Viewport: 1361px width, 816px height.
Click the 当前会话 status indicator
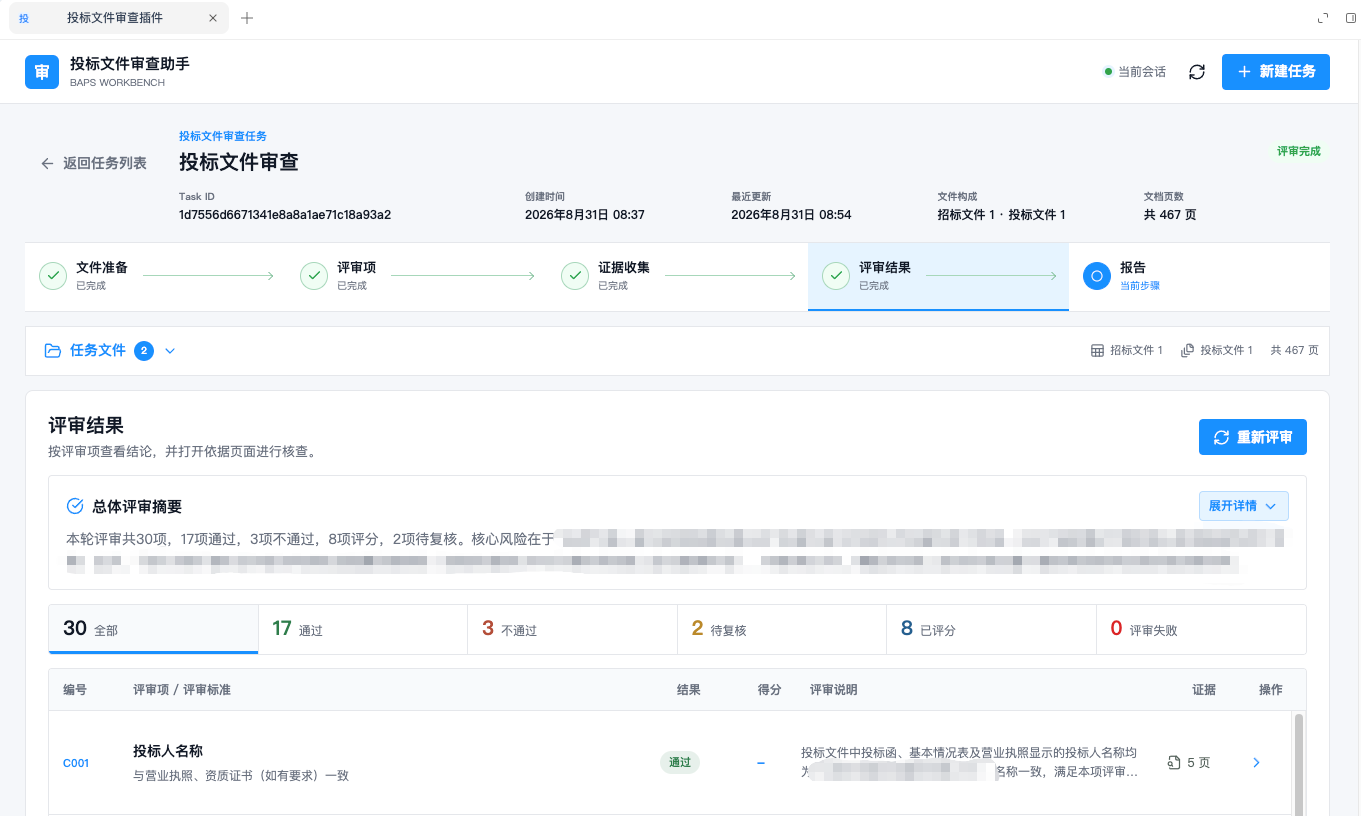pyautogui.click(x=1135, y=72)
